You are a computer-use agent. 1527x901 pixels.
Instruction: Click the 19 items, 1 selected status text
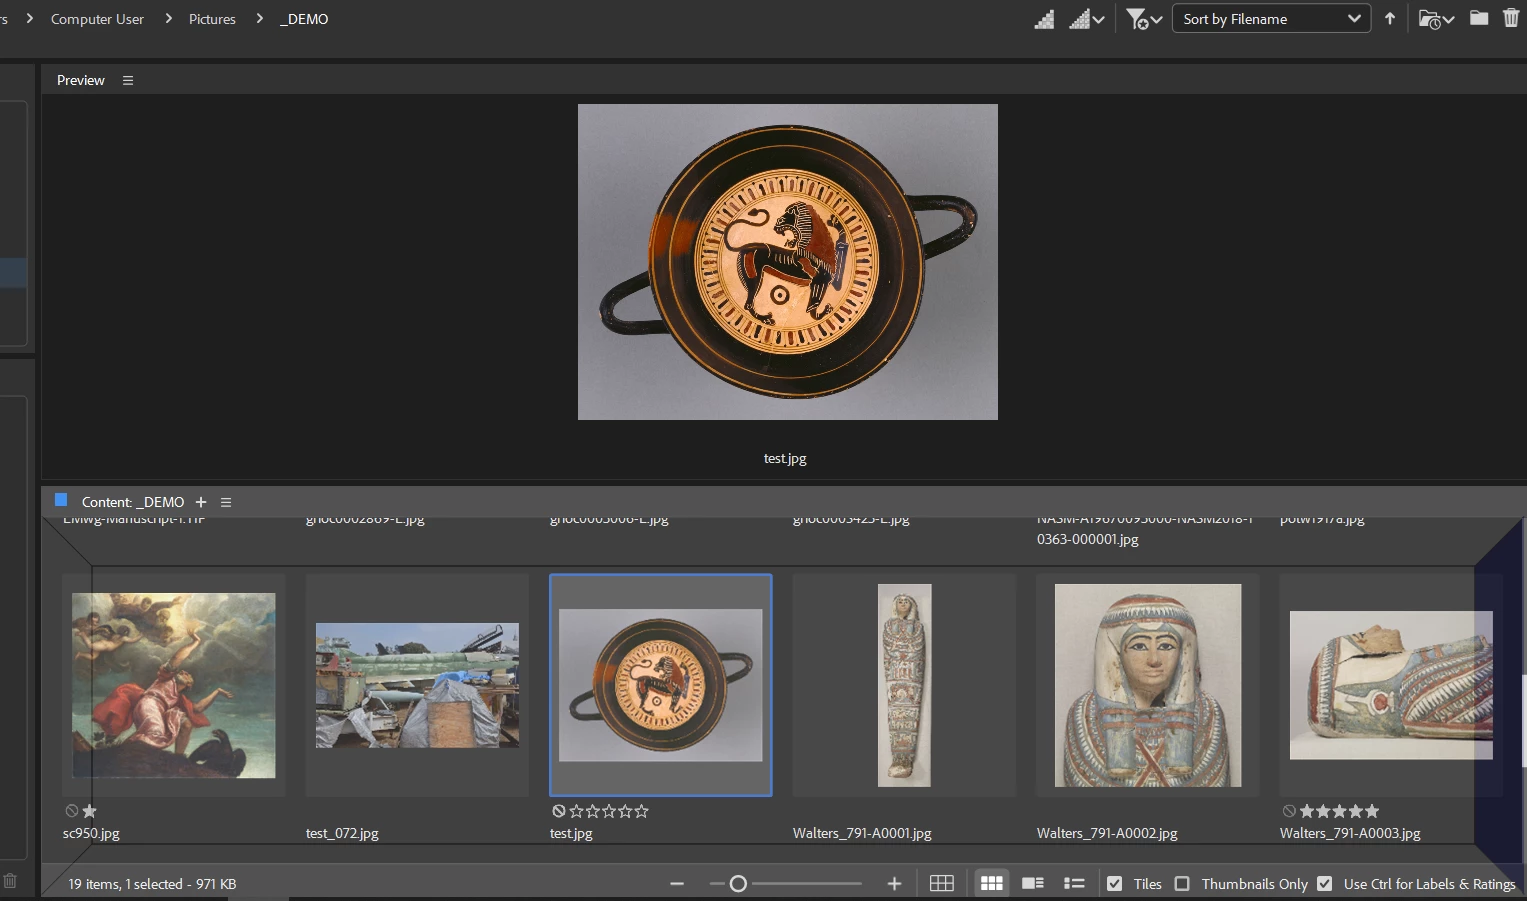click(152, 884)
